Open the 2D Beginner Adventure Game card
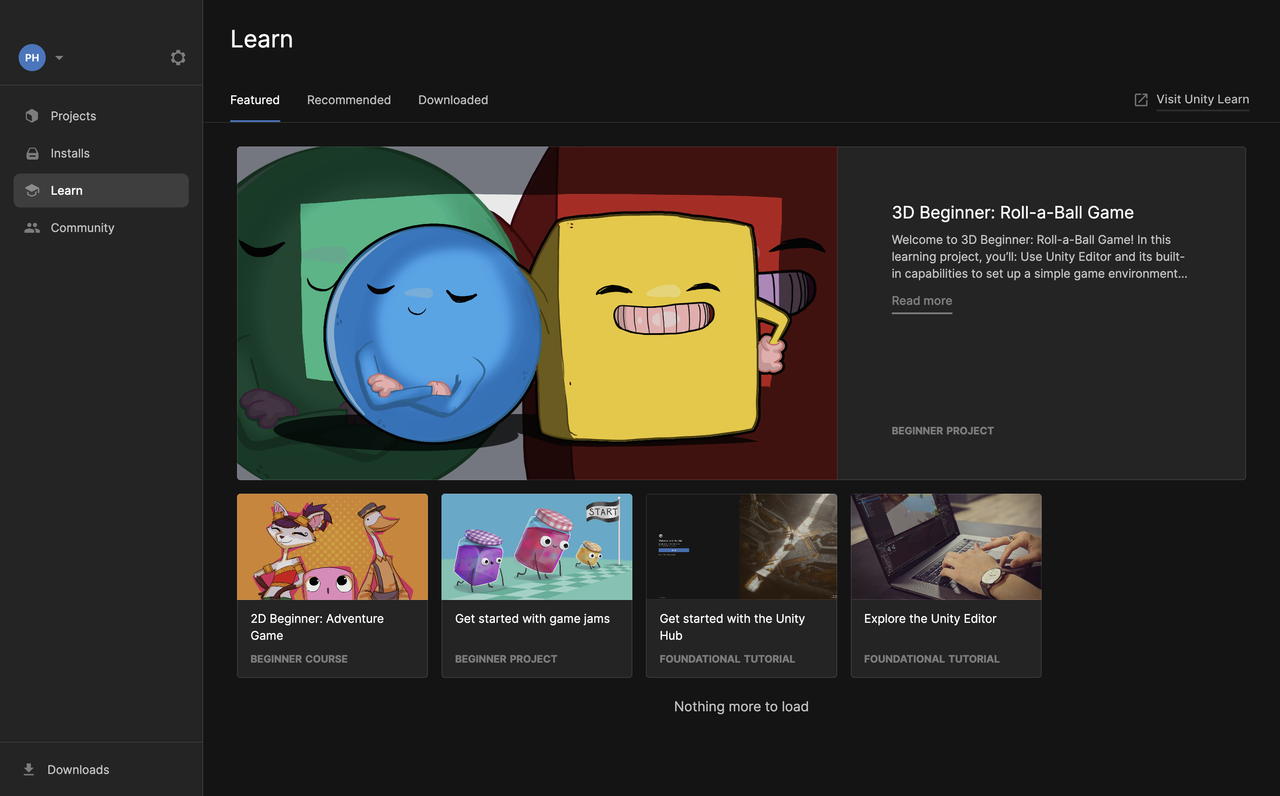Image resolution: width=1280 pixels, height=796 pixels. (332, 586)
